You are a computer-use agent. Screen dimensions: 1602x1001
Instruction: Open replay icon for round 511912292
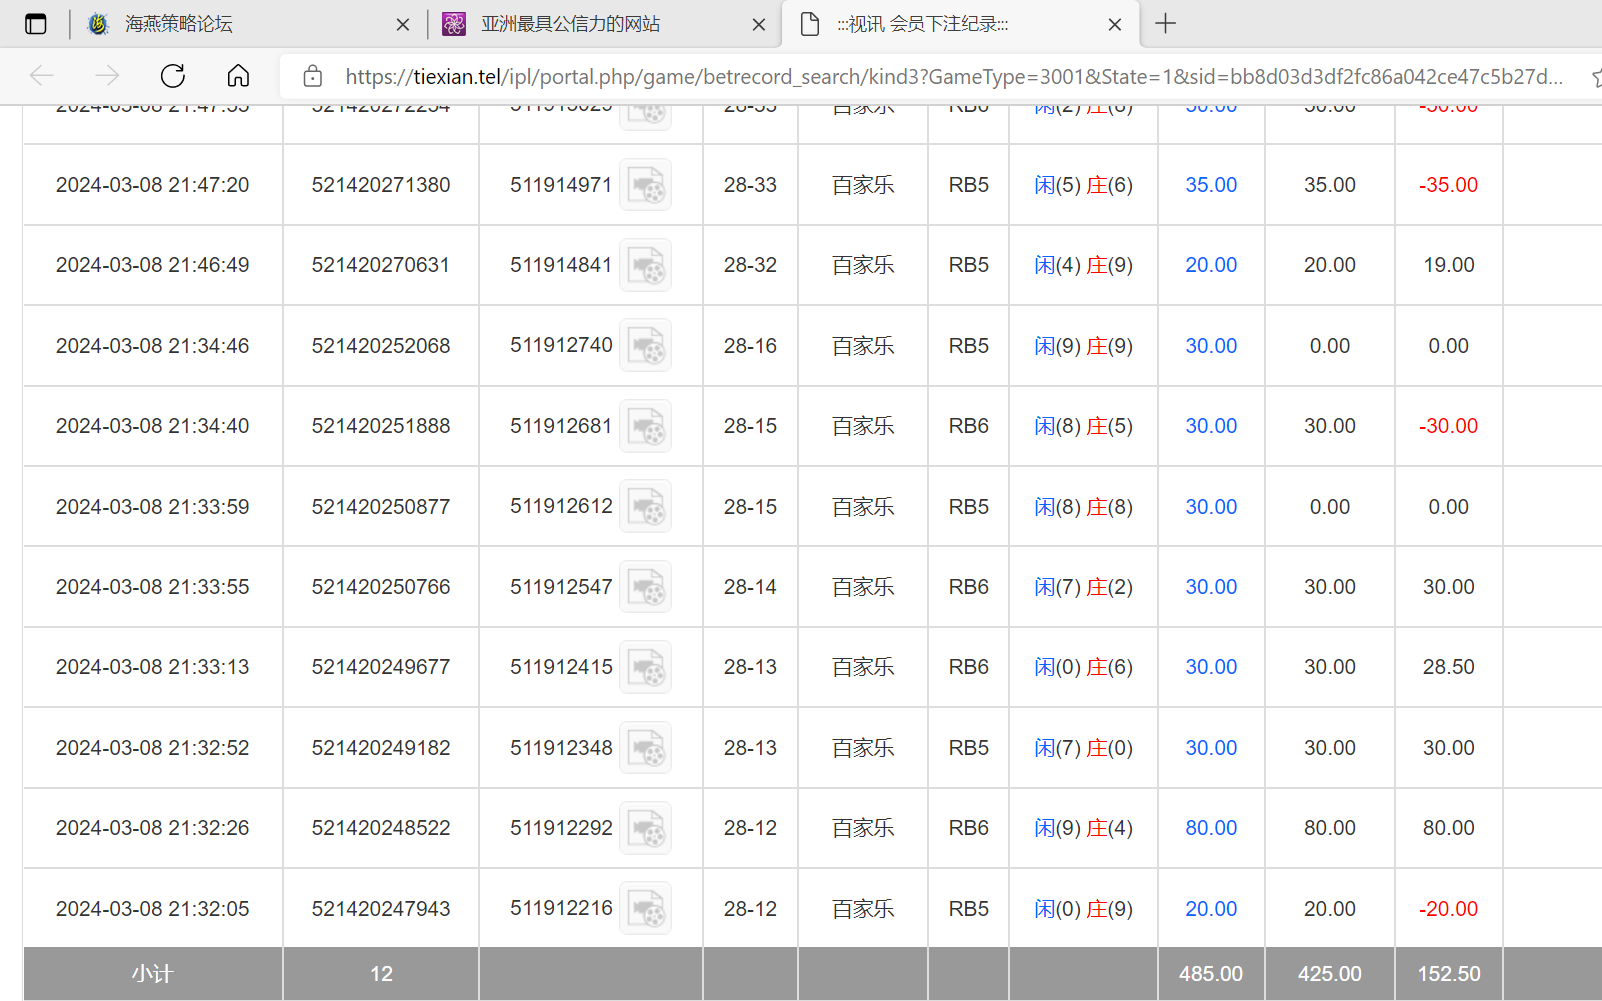click(x=645, y=828)
